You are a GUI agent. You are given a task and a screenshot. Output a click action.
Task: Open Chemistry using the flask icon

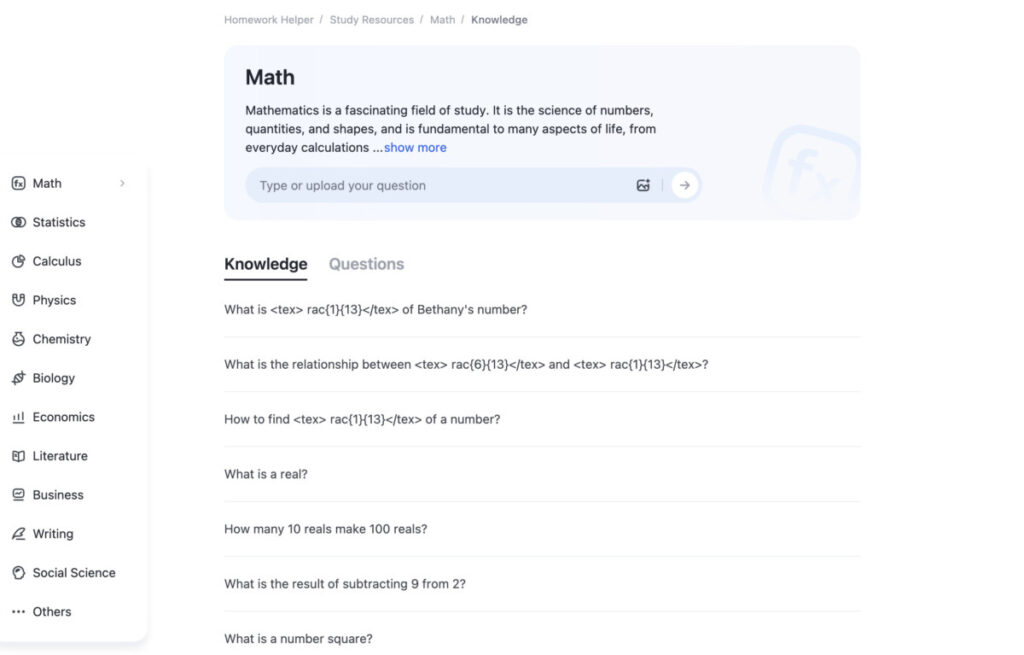pos(18,340)
